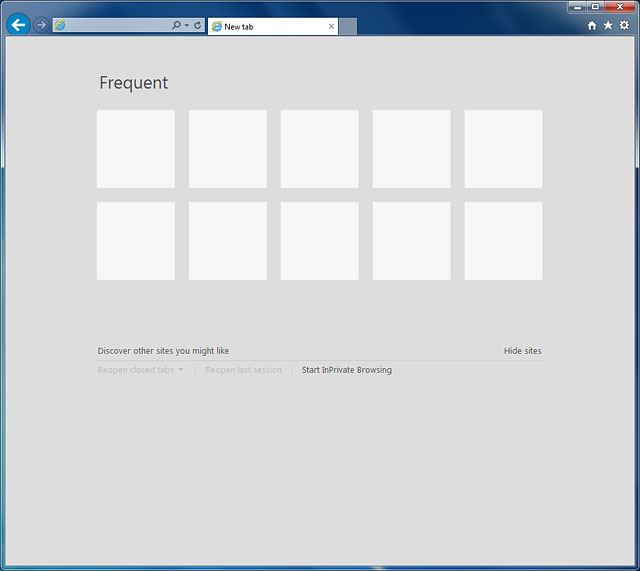Click the Search magnifier icon in address bar
640x571 pixels.
point(176,26)
